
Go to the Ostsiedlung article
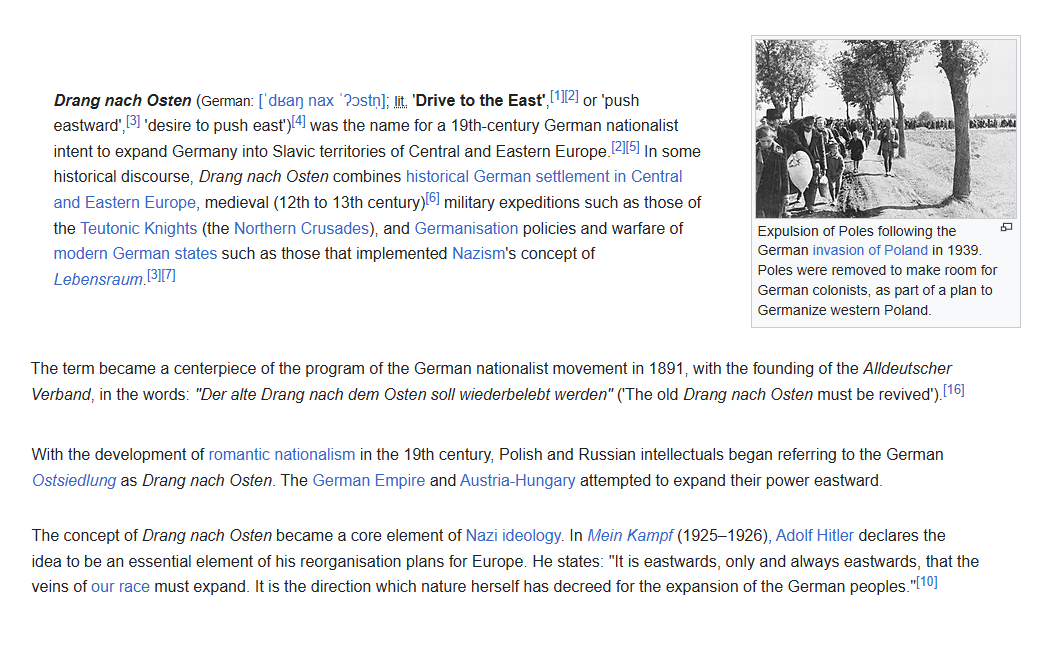coord(74,481)
